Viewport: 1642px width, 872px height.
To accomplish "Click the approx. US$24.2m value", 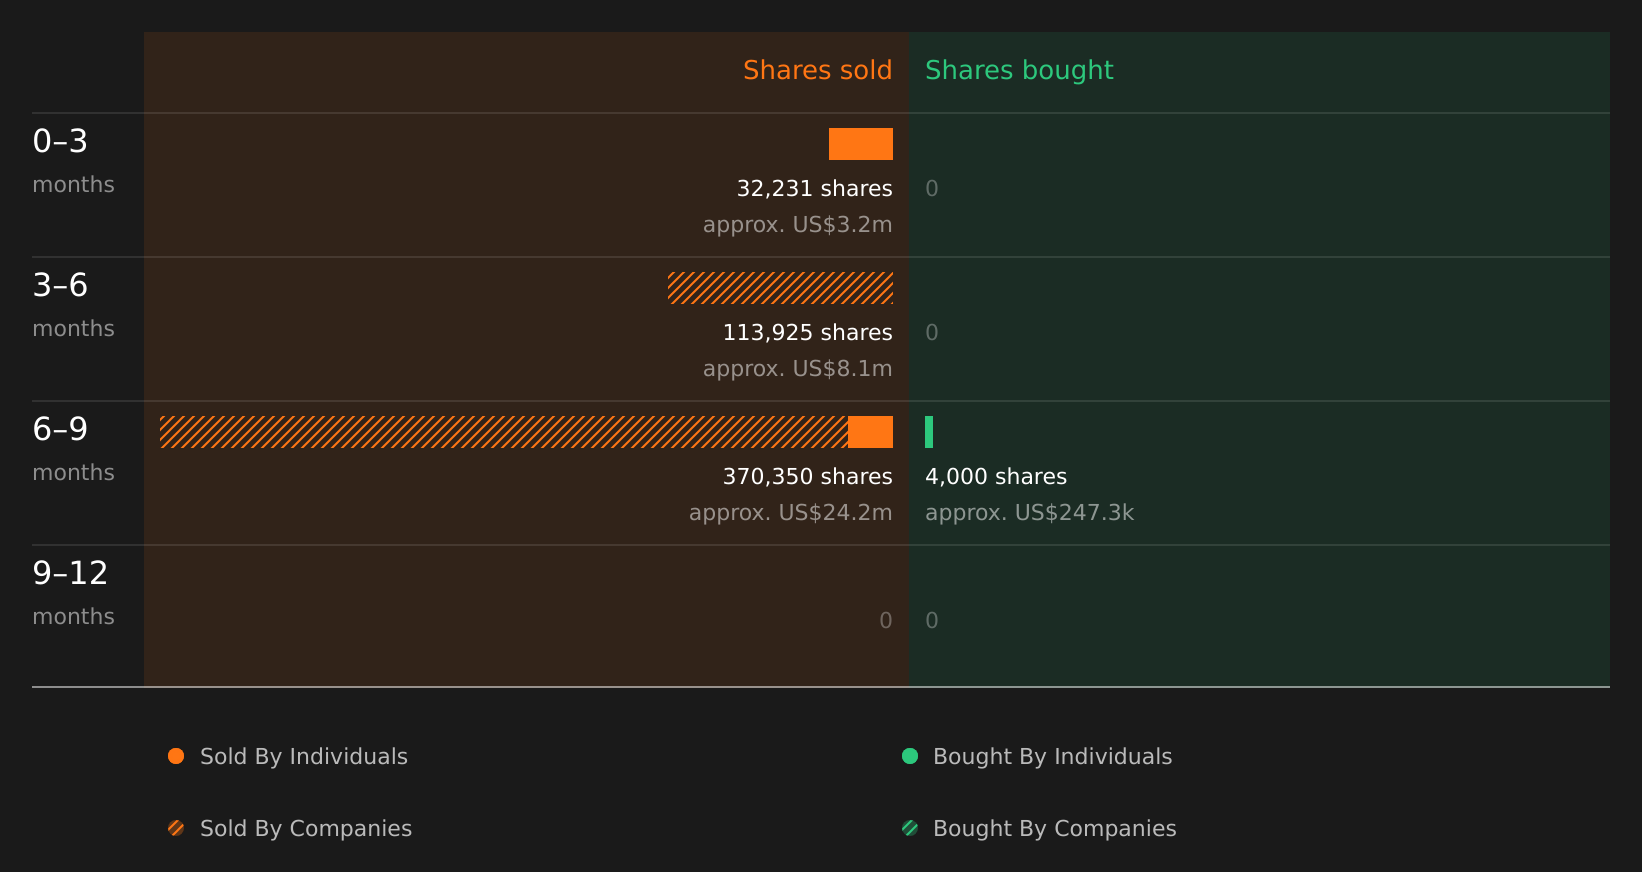I will (x=790, y=512).
